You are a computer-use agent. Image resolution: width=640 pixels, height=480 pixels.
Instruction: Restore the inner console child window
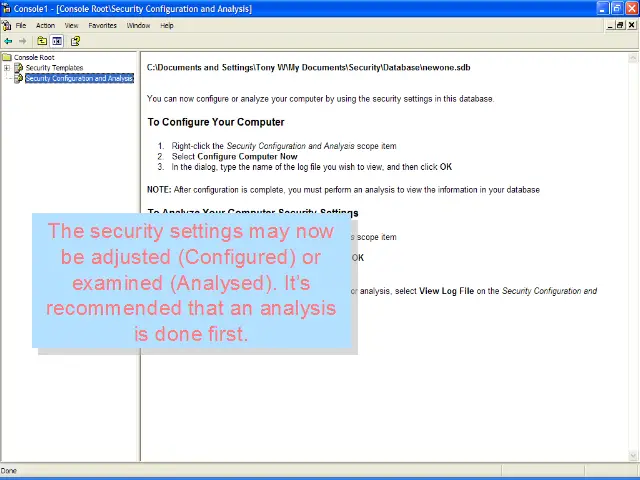[620, 25]
